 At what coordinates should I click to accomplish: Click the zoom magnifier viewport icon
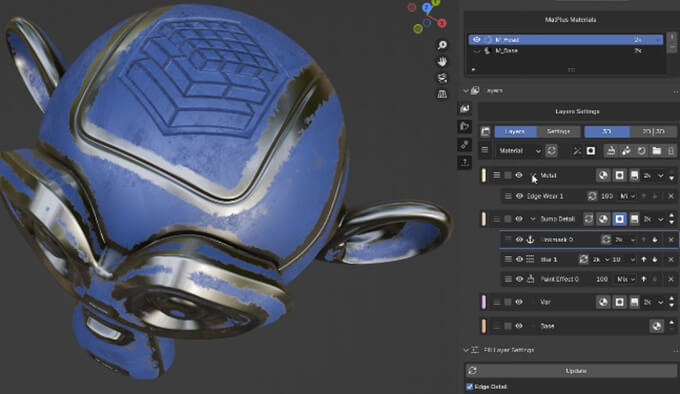tap(442, 45)
